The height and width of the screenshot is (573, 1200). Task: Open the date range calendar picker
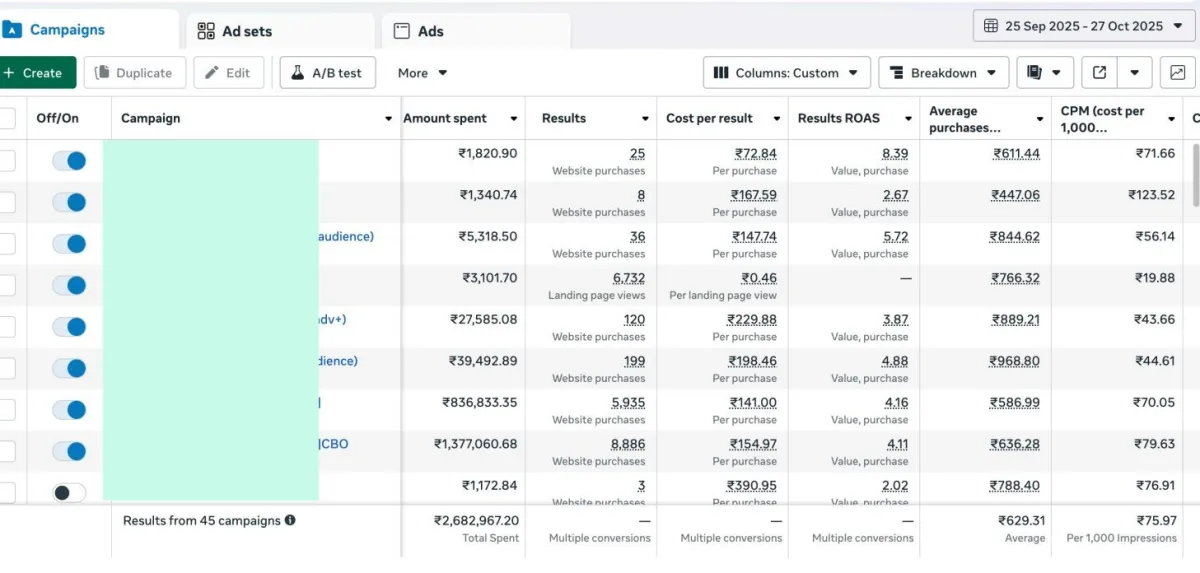[1083, 26]
